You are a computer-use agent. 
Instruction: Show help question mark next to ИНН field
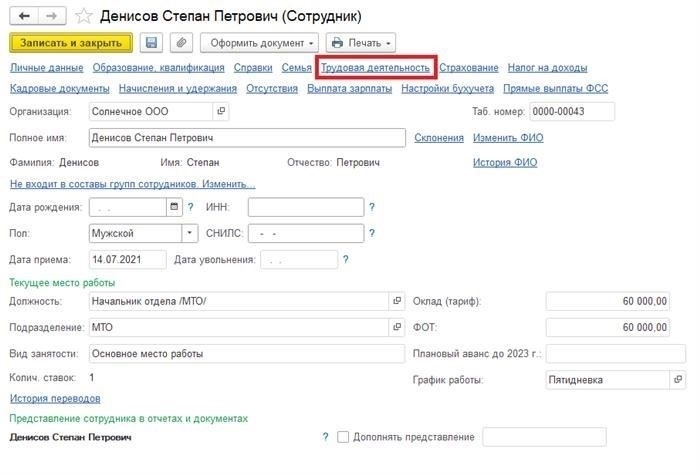coord(372,207)
